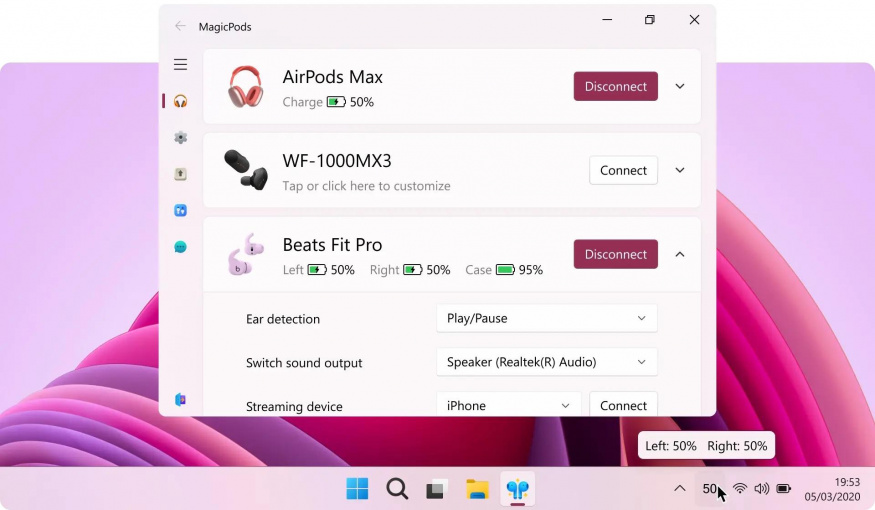Click the 'Switch sound output' label
Screen dimensions: 875x510
click(x=304, y=363)
